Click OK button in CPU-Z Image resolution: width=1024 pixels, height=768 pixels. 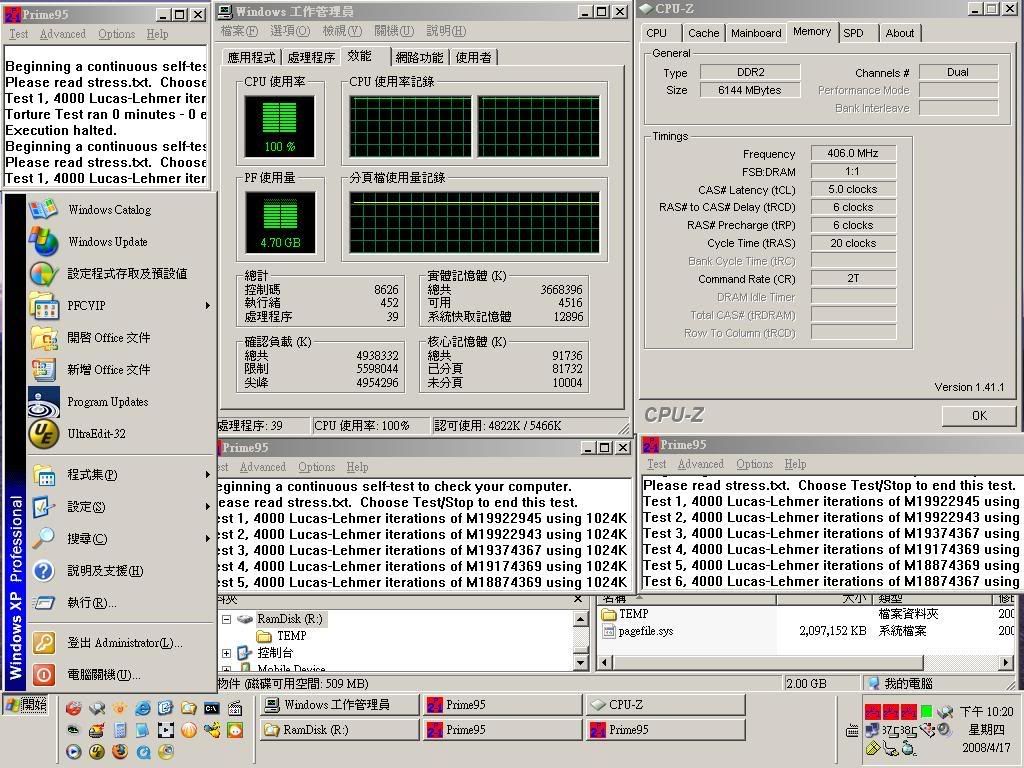click(x=979, y=415)
